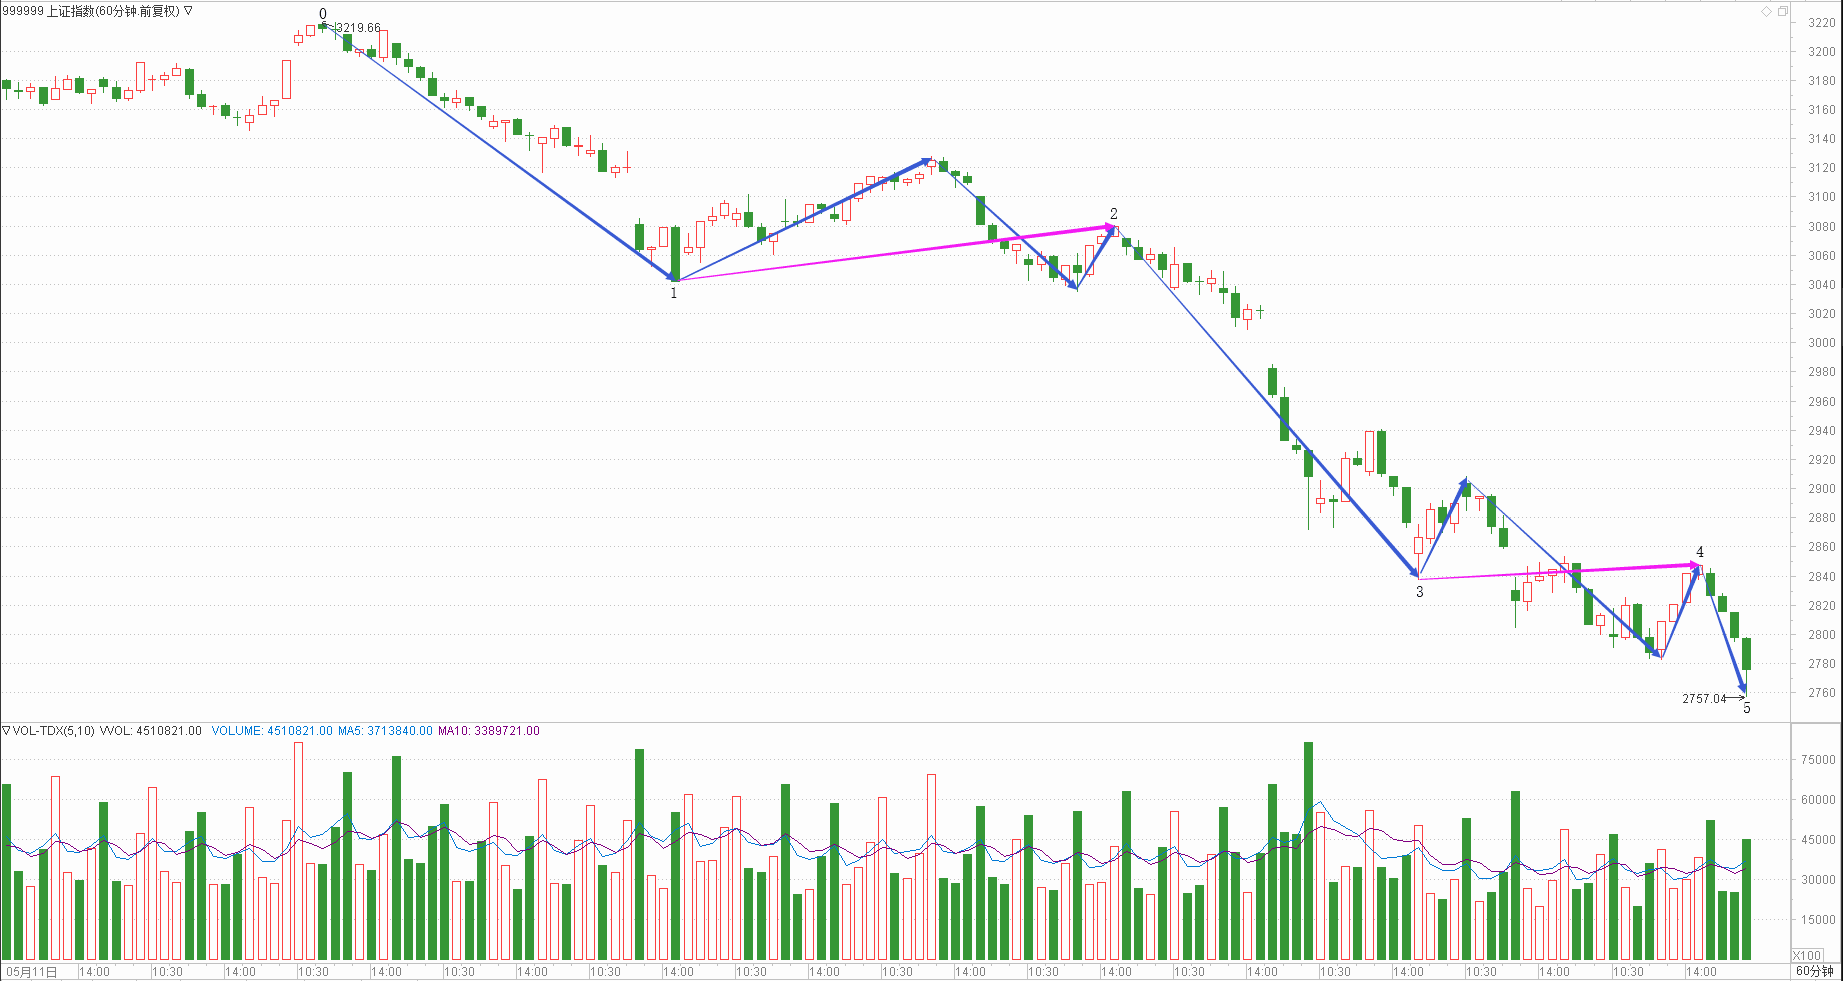Select wave label 4 marker
The width and height of the screenshot is (1843, 981).
(1699, 552)
